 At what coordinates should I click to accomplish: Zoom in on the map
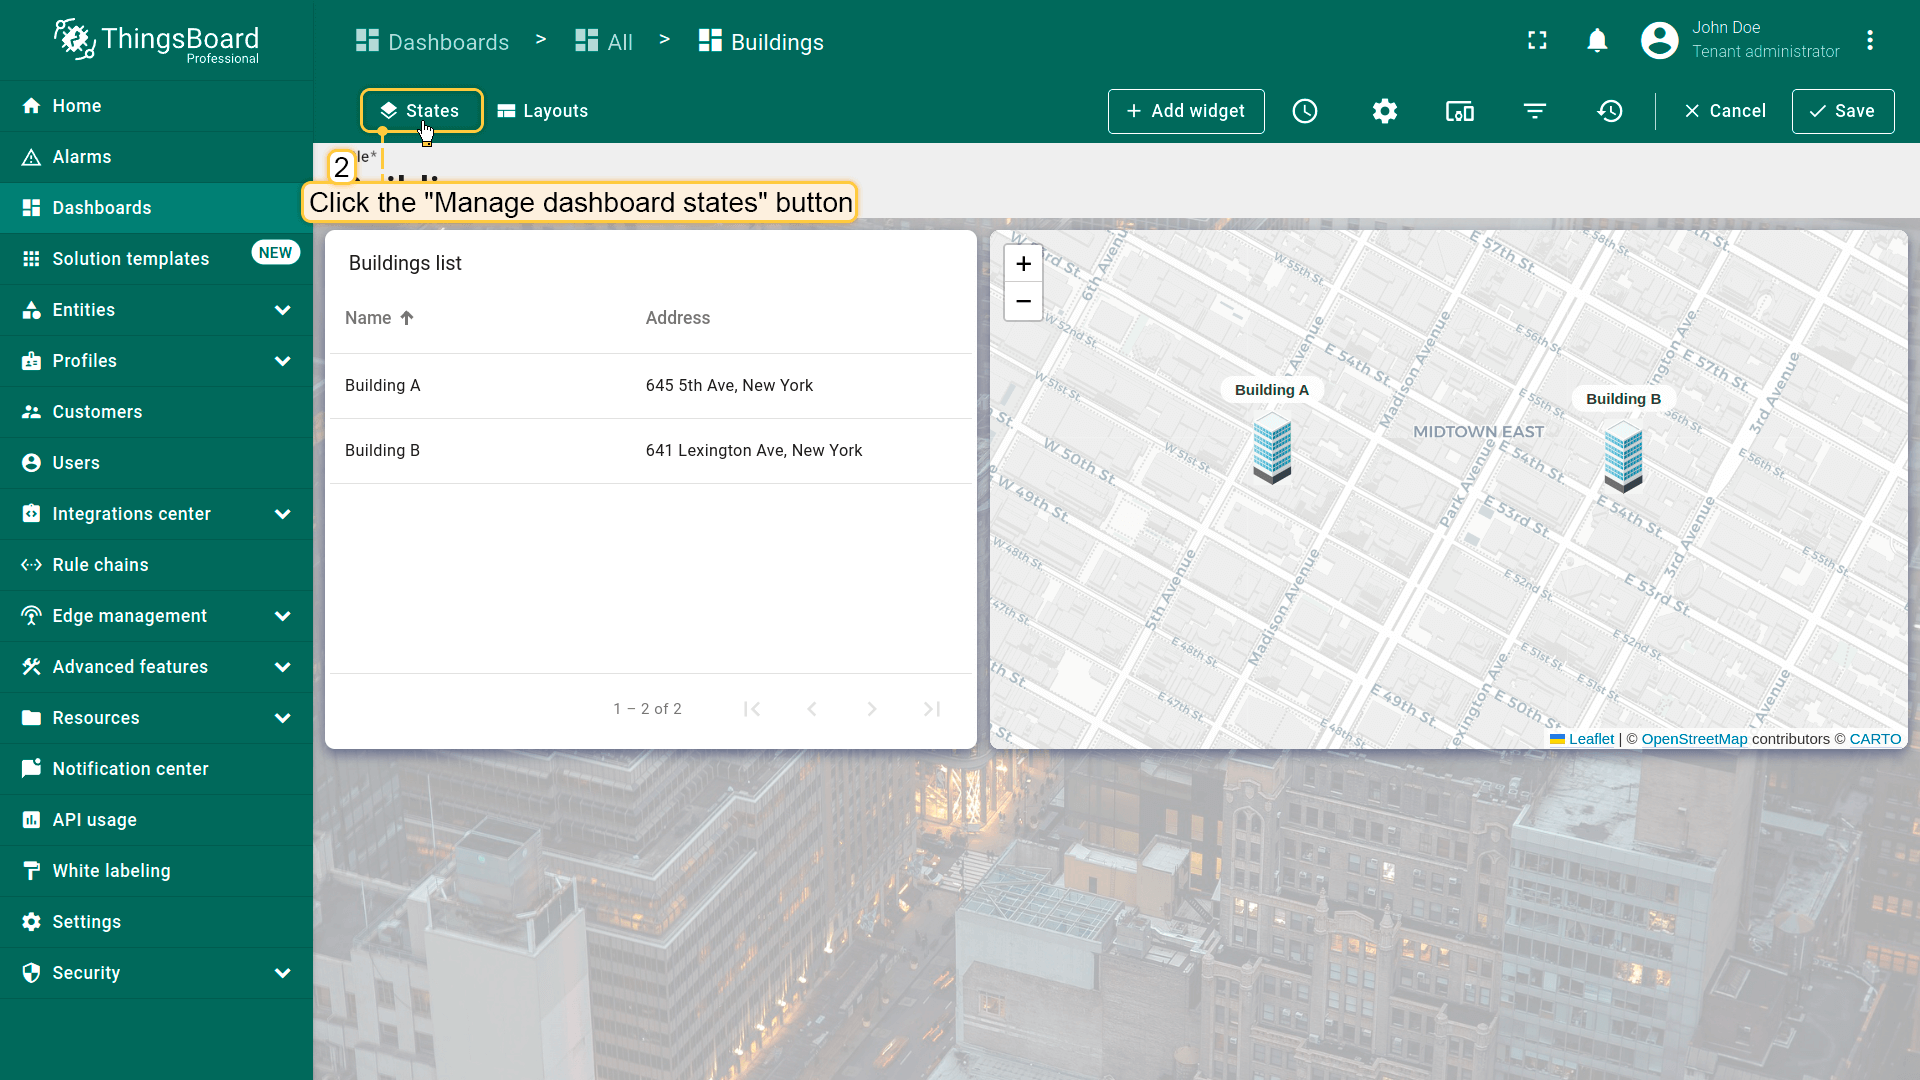1023,264
